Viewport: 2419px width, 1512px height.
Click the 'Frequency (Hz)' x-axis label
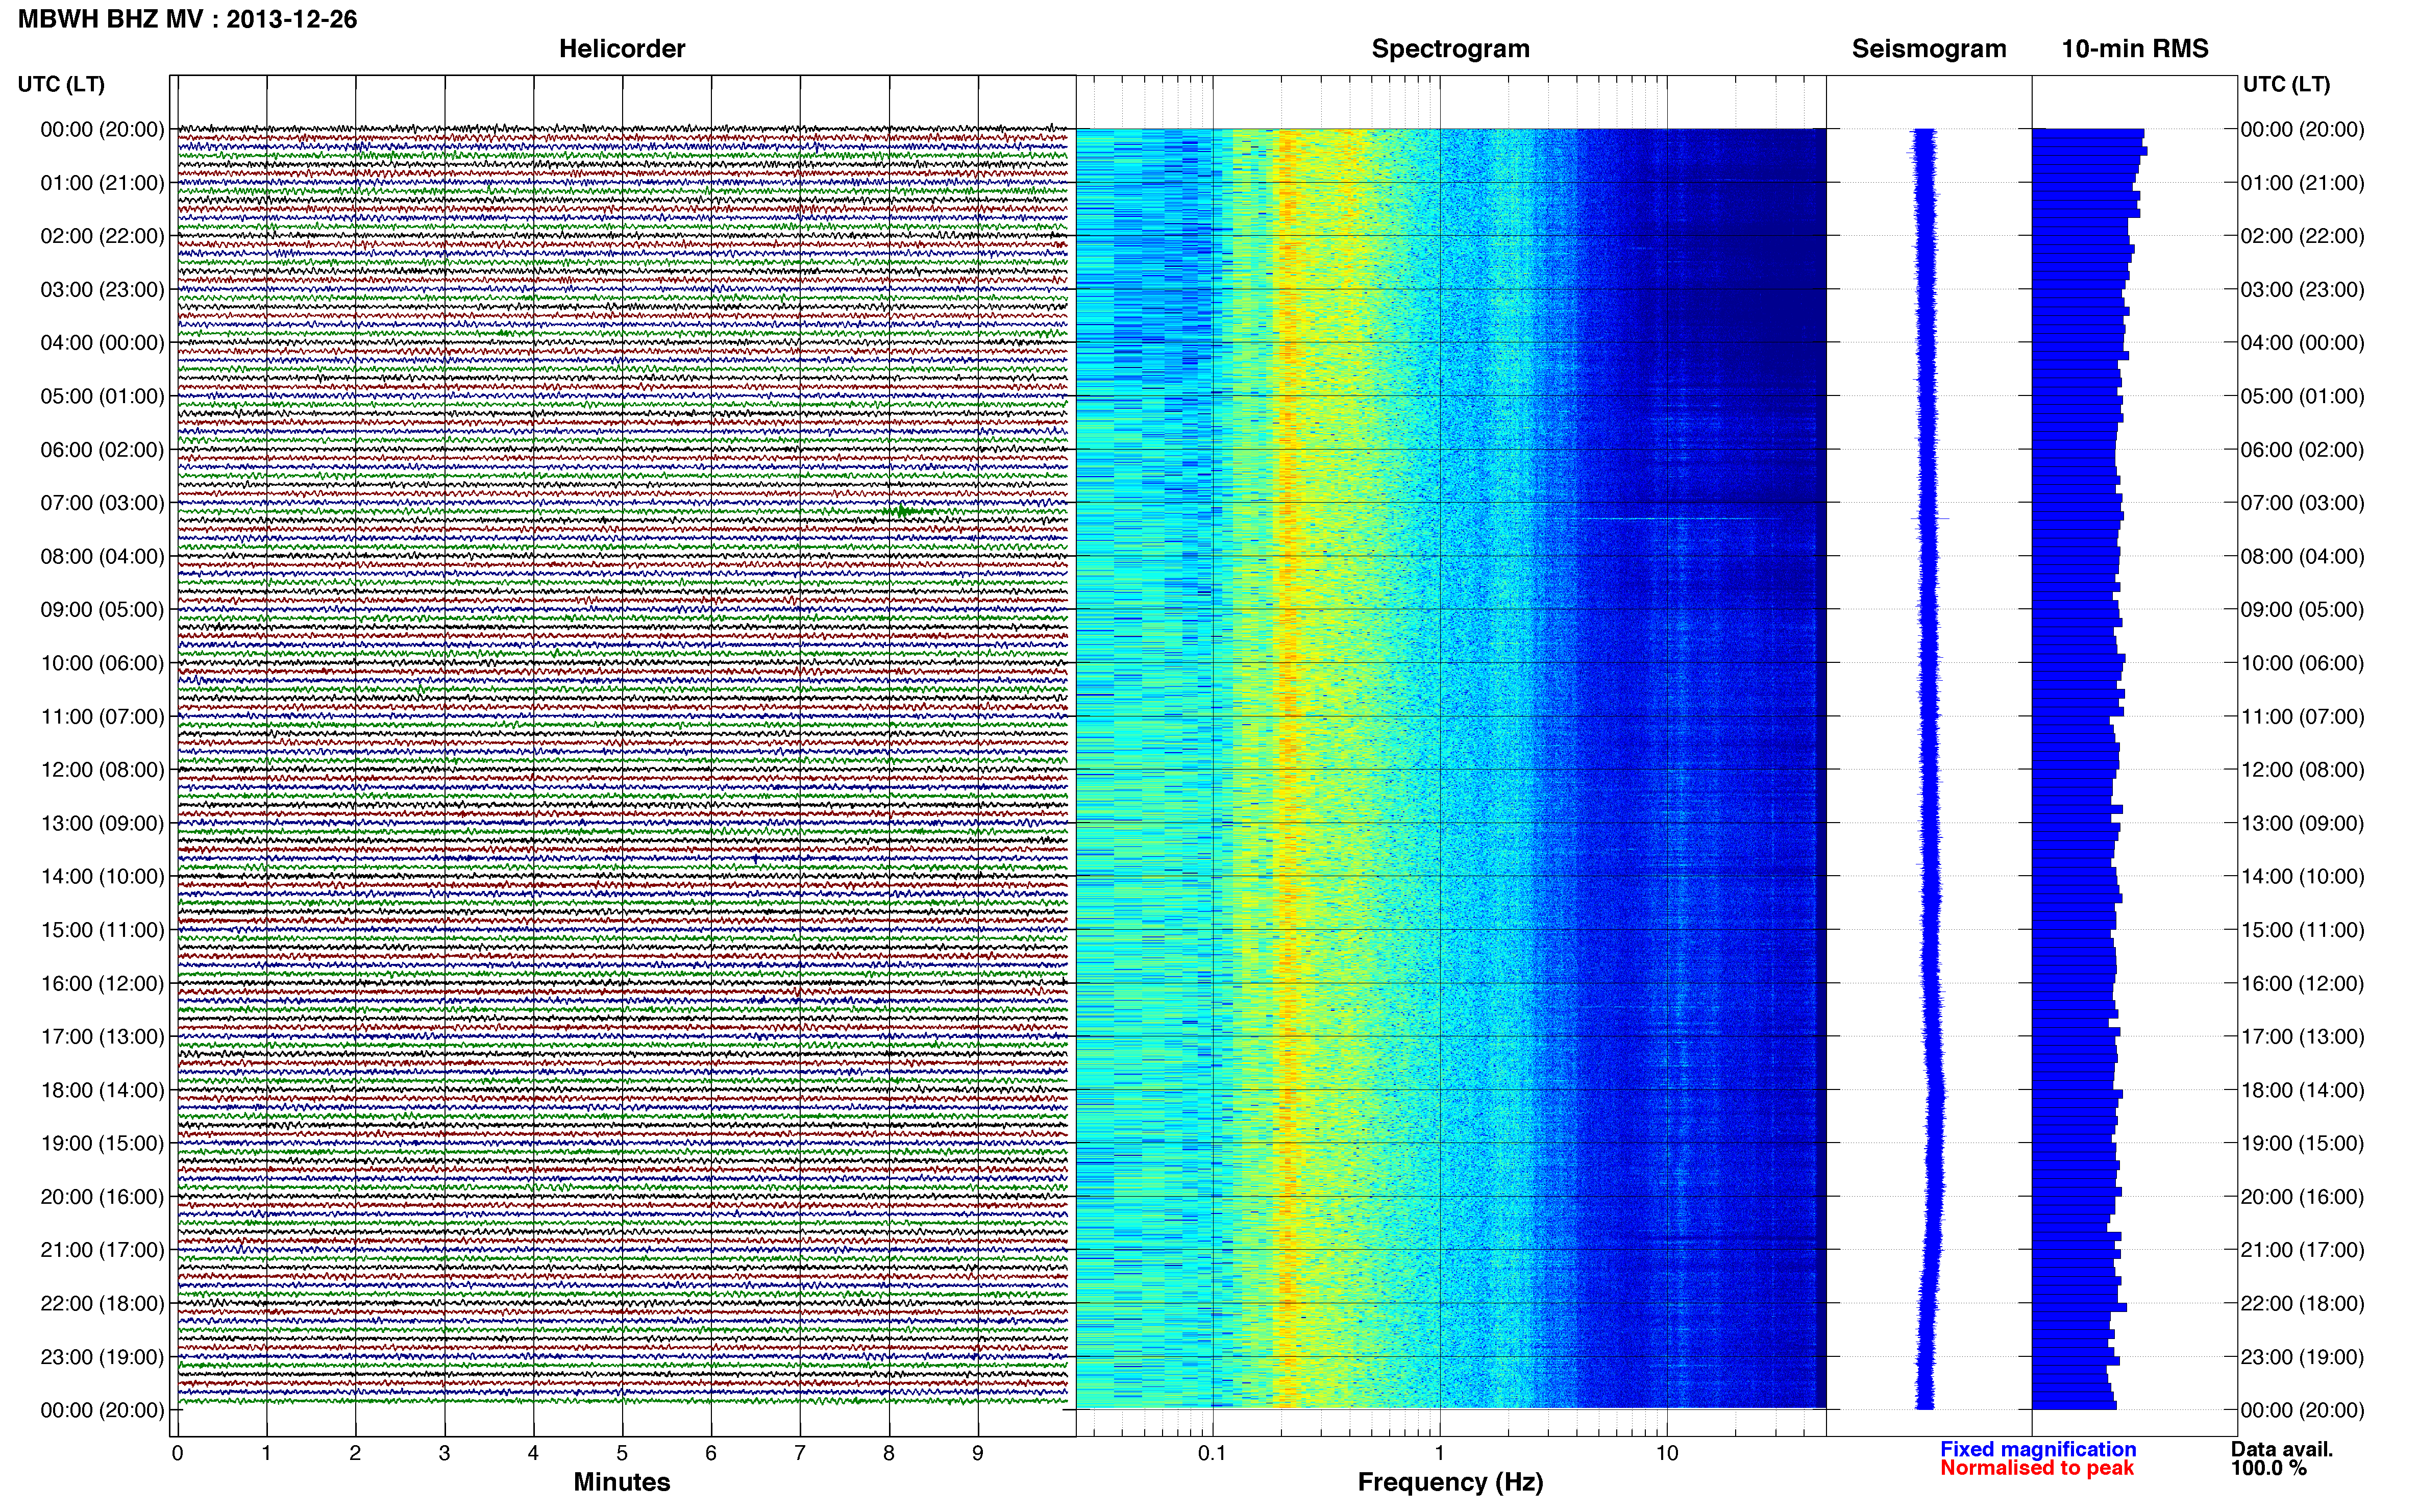(1450, 1482)
